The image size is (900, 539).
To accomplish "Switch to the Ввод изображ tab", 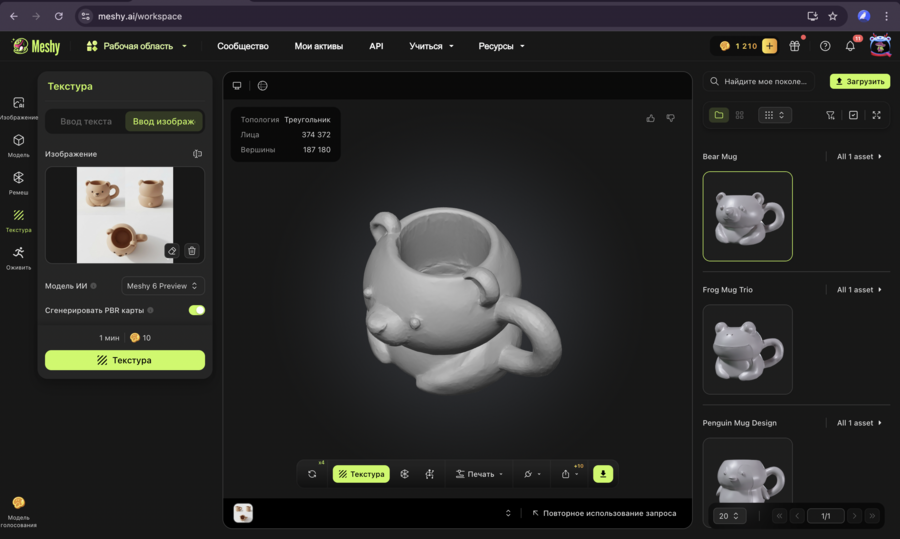I will pyautogui.click(x=164, y=121).
